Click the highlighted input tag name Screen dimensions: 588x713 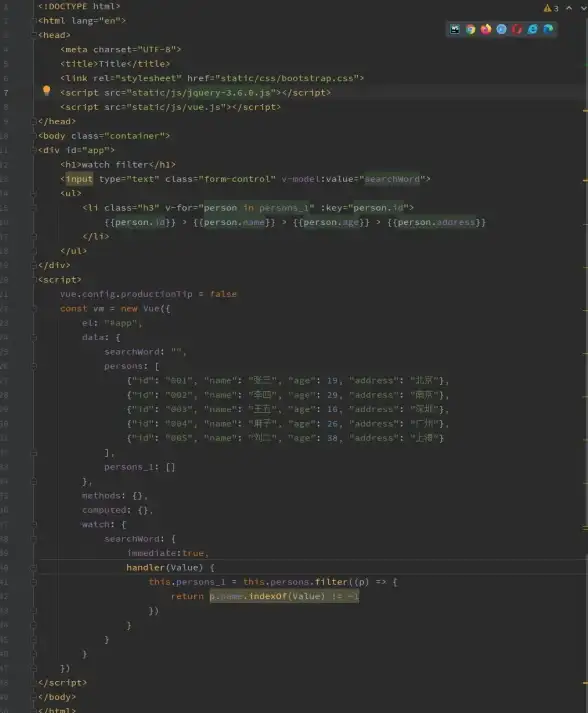[79, 179]
